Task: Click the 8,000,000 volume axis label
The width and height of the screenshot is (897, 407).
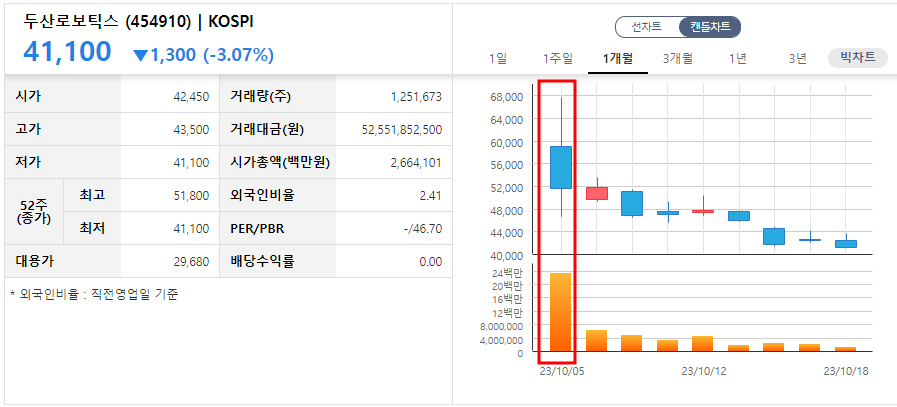Action: 502,327
